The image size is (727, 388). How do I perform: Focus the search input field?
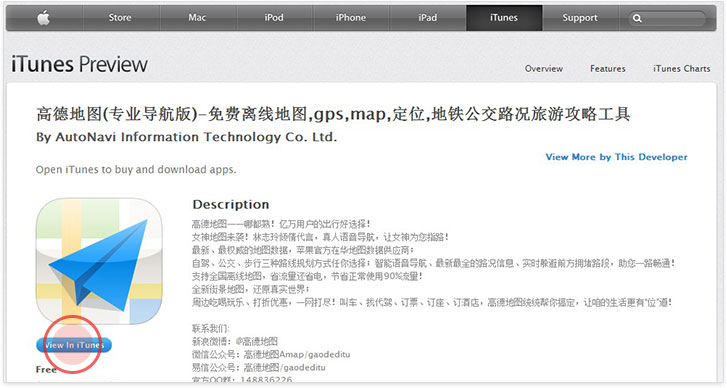tap(667, 19)
